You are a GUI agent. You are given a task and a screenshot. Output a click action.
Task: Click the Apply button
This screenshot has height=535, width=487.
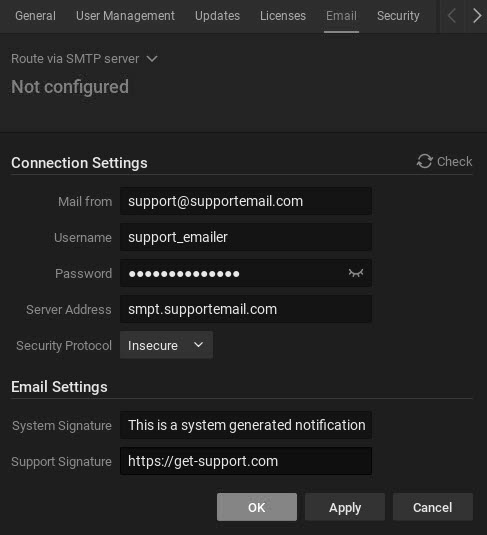(x=345, y=507)
